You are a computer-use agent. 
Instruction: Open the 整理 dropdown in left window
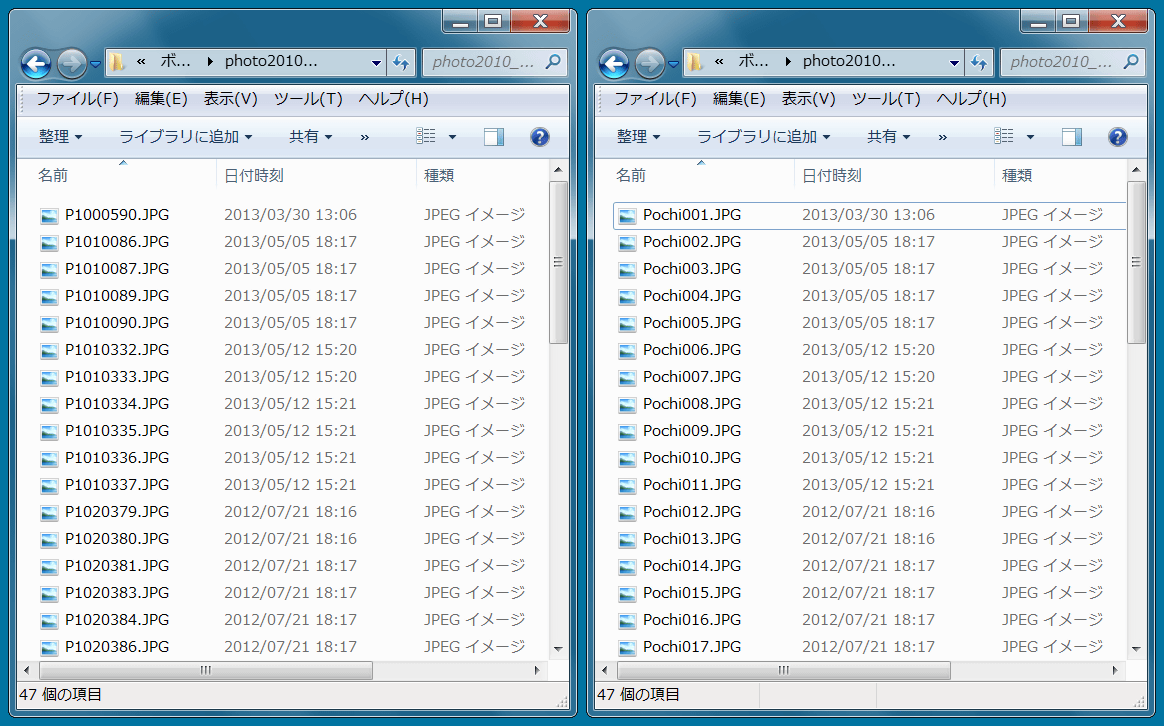(60, 137)
